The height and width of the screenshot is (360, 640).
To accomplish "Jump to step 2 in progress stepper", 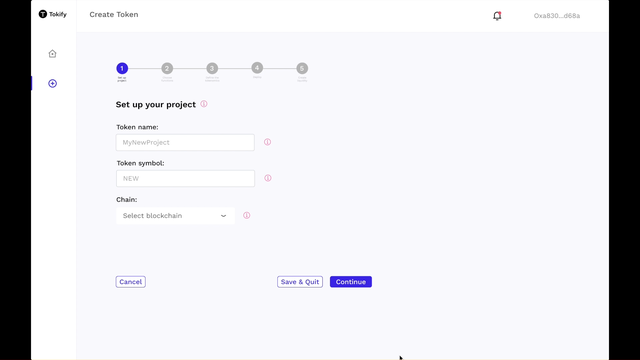I will point(167,68).
